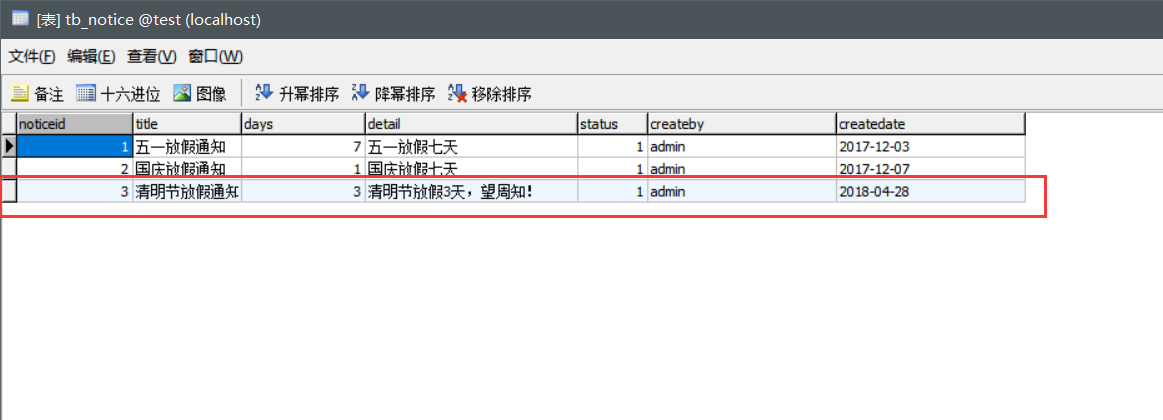
Task: Click detail cell 五一放假七天
Action: pos(471,146)
